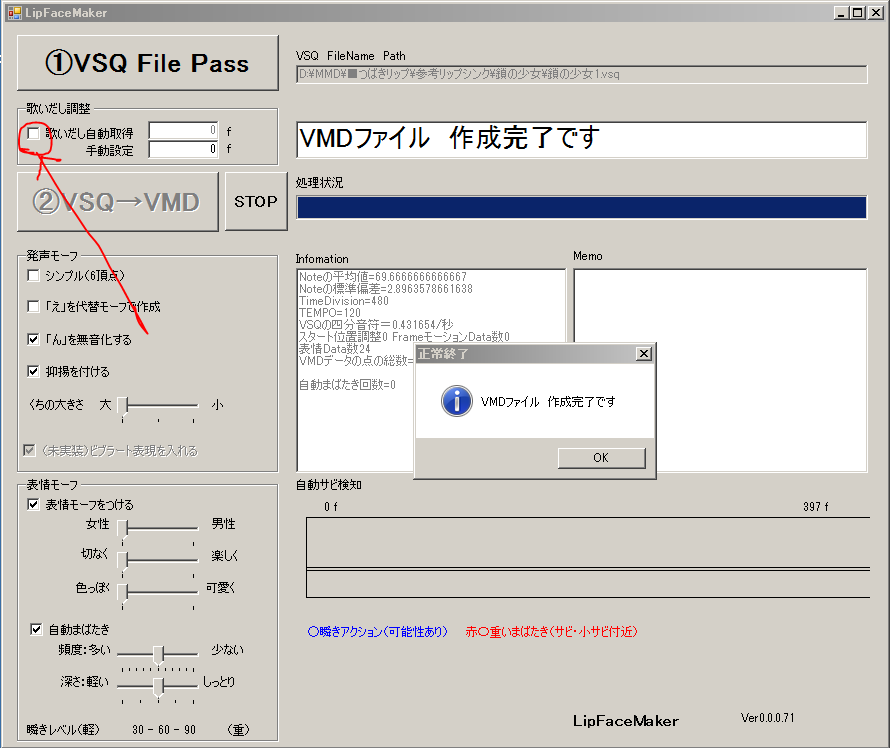Click the red 重いまばたき legend text
The width and height of the screenshot is (890, 748).
coord(552,632)
